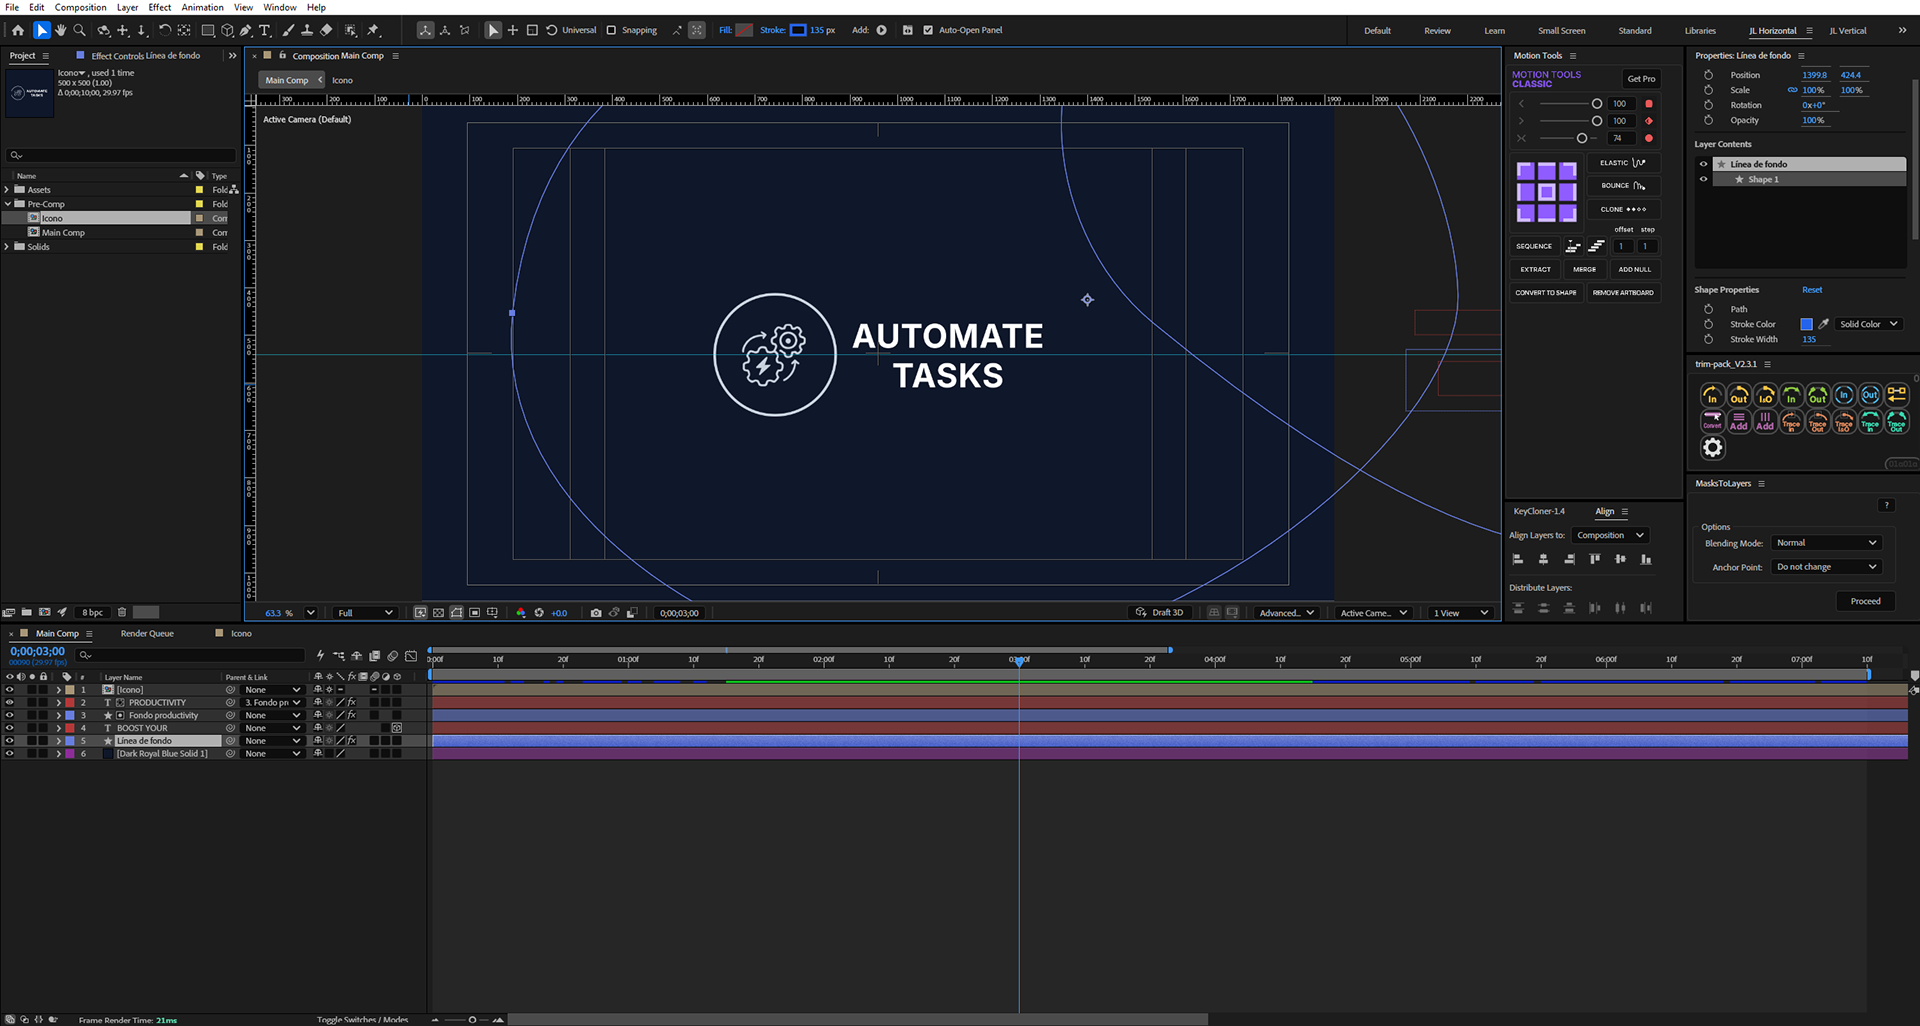The image size is (1920, 1026).
Task: Hide the PRODUCTIVITY layer in the timeline
Action: point(10,703)
